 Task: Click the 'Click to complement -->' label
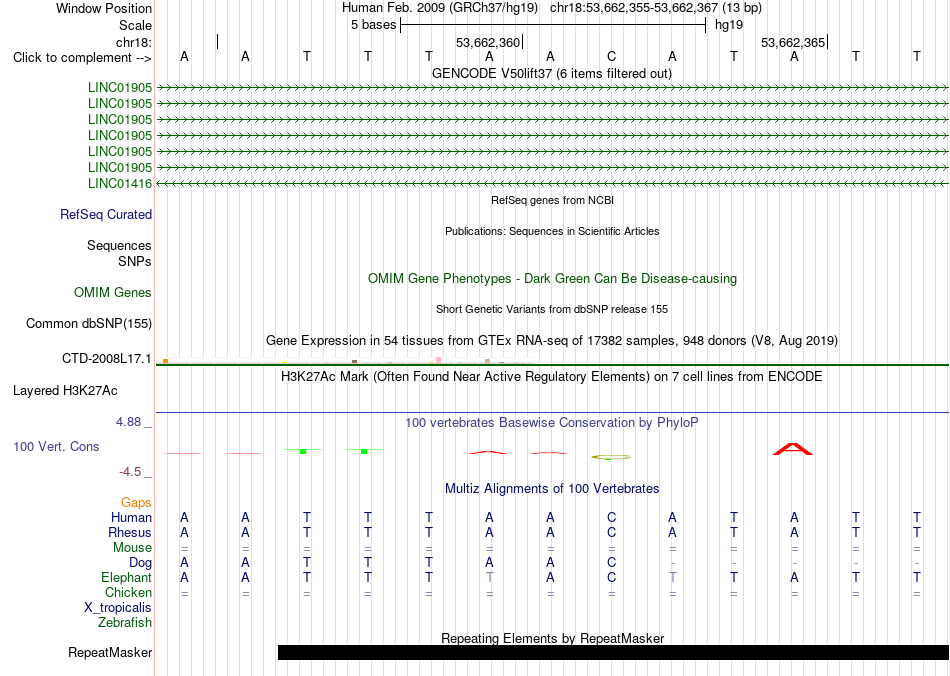(82, 58)
